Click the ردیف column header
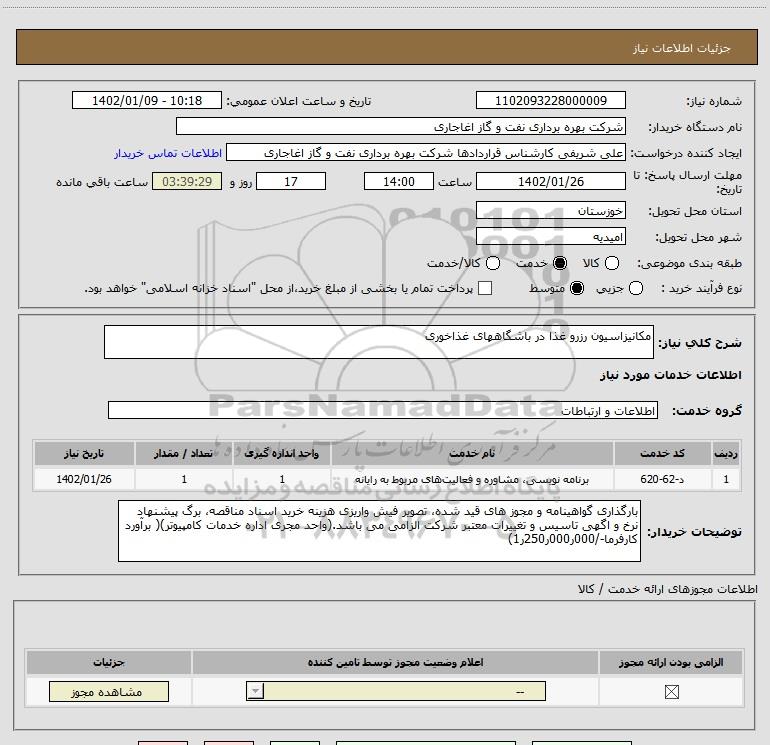 726,453
